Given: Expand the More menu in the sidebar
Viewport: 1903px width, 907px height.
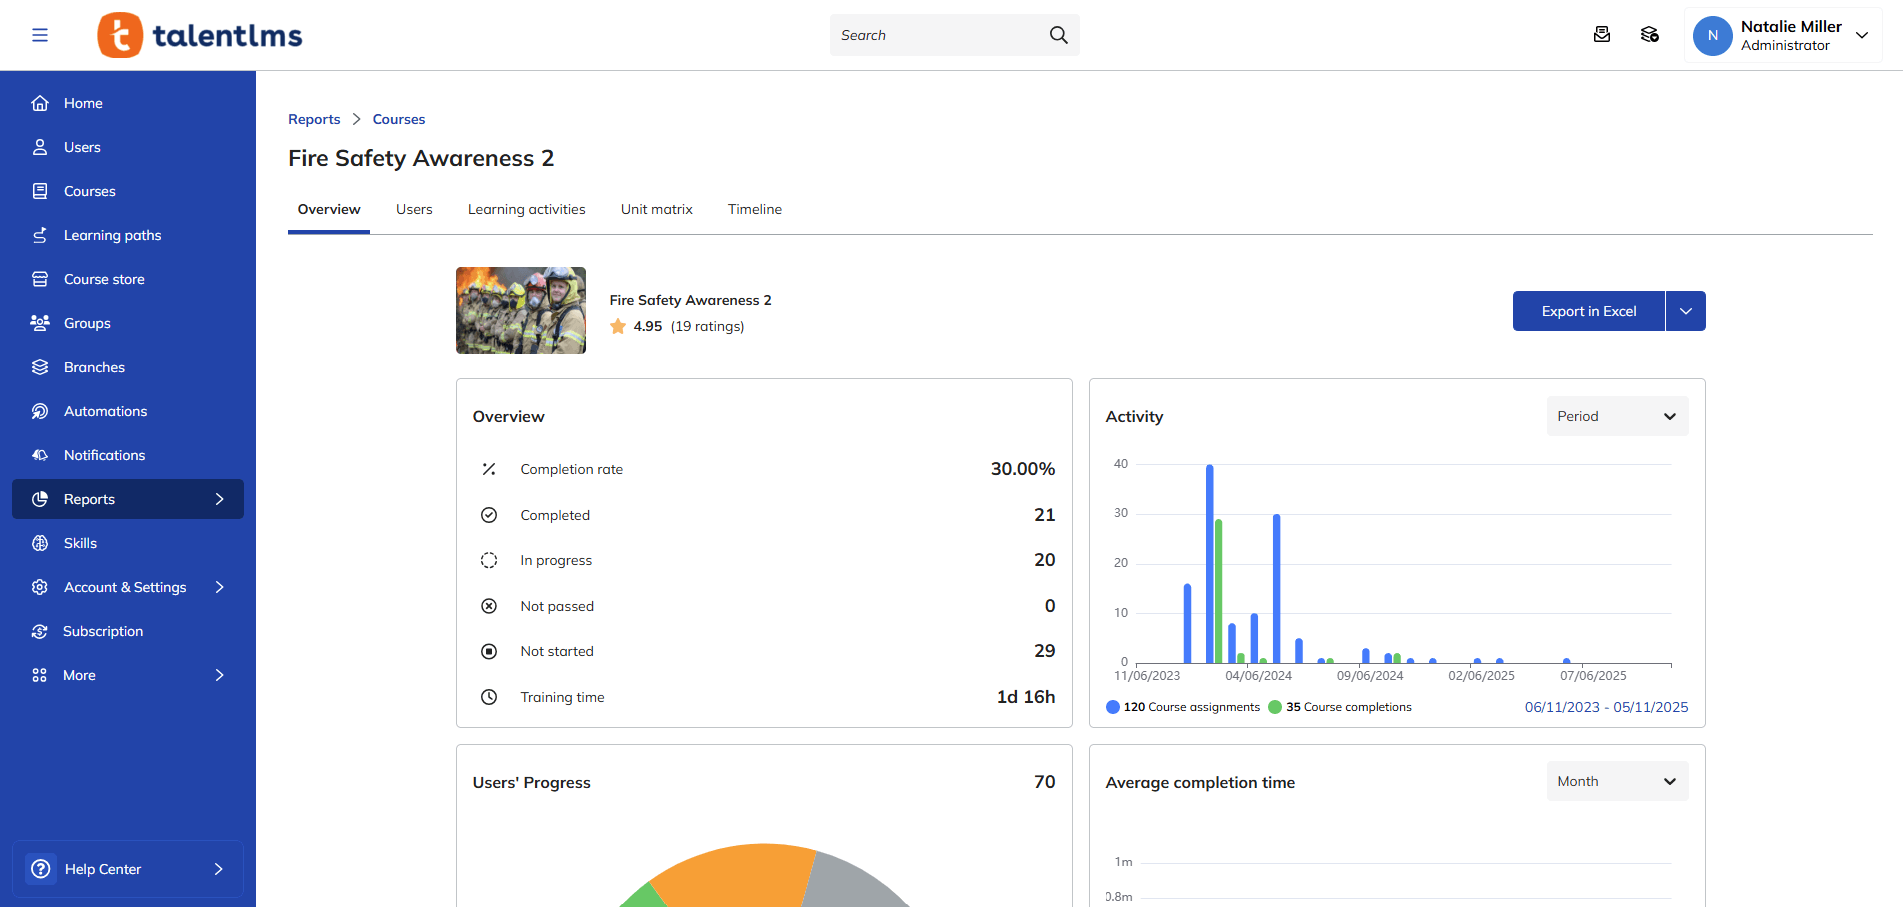Looking at the screenshot, I should [x=79, y=675].
